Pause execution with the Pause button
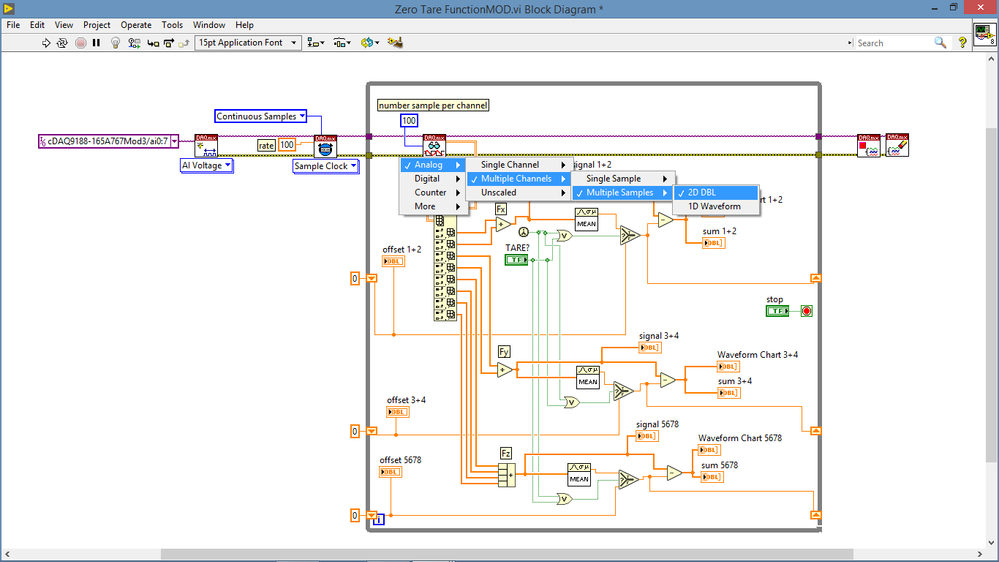 coord(96,43)
